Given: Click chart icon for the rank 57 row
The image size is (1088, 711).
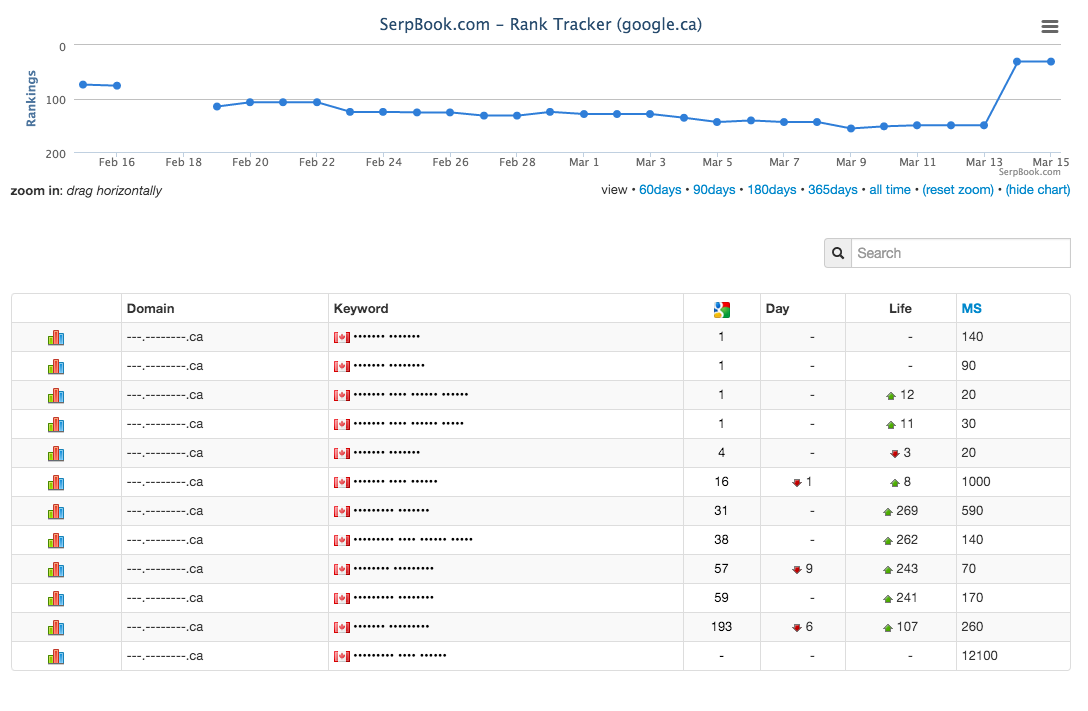Looking at the screenshot, I should tap(56, 569).
